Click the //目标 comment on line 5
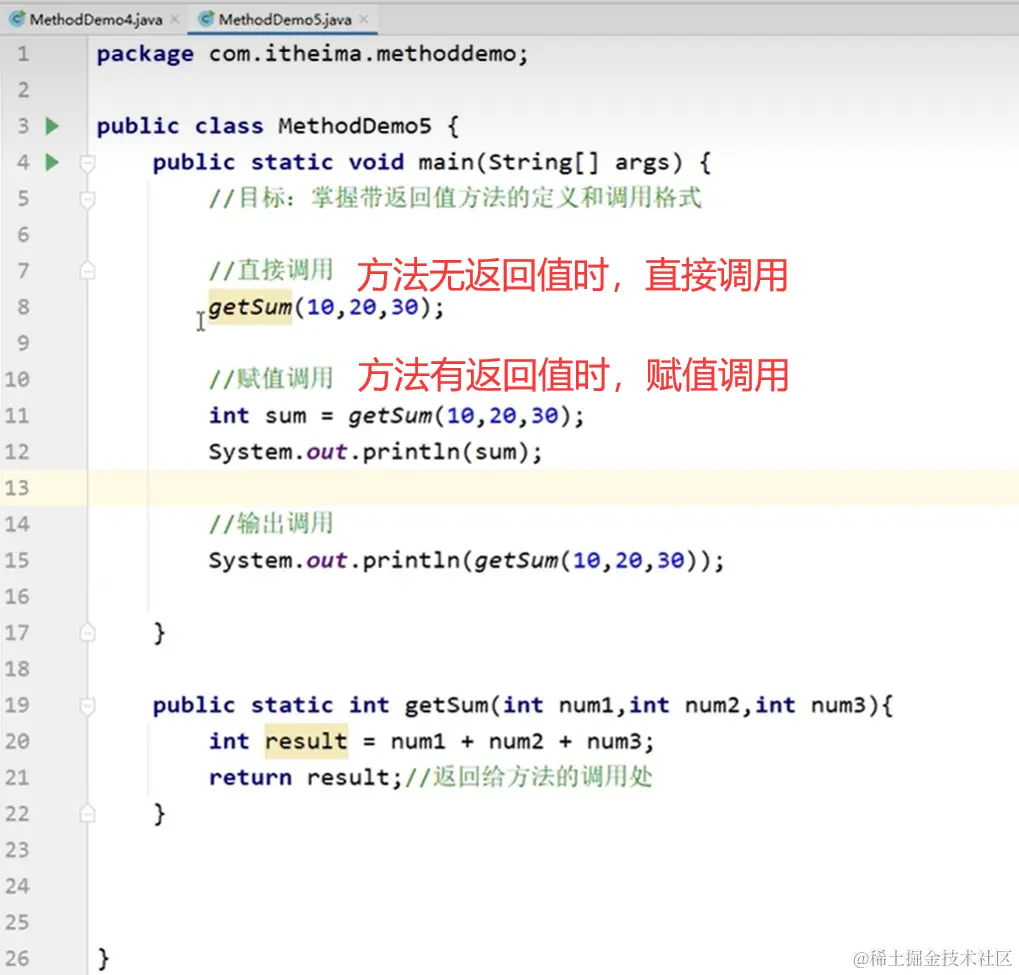1019x975 pixels. pos(455,198)
